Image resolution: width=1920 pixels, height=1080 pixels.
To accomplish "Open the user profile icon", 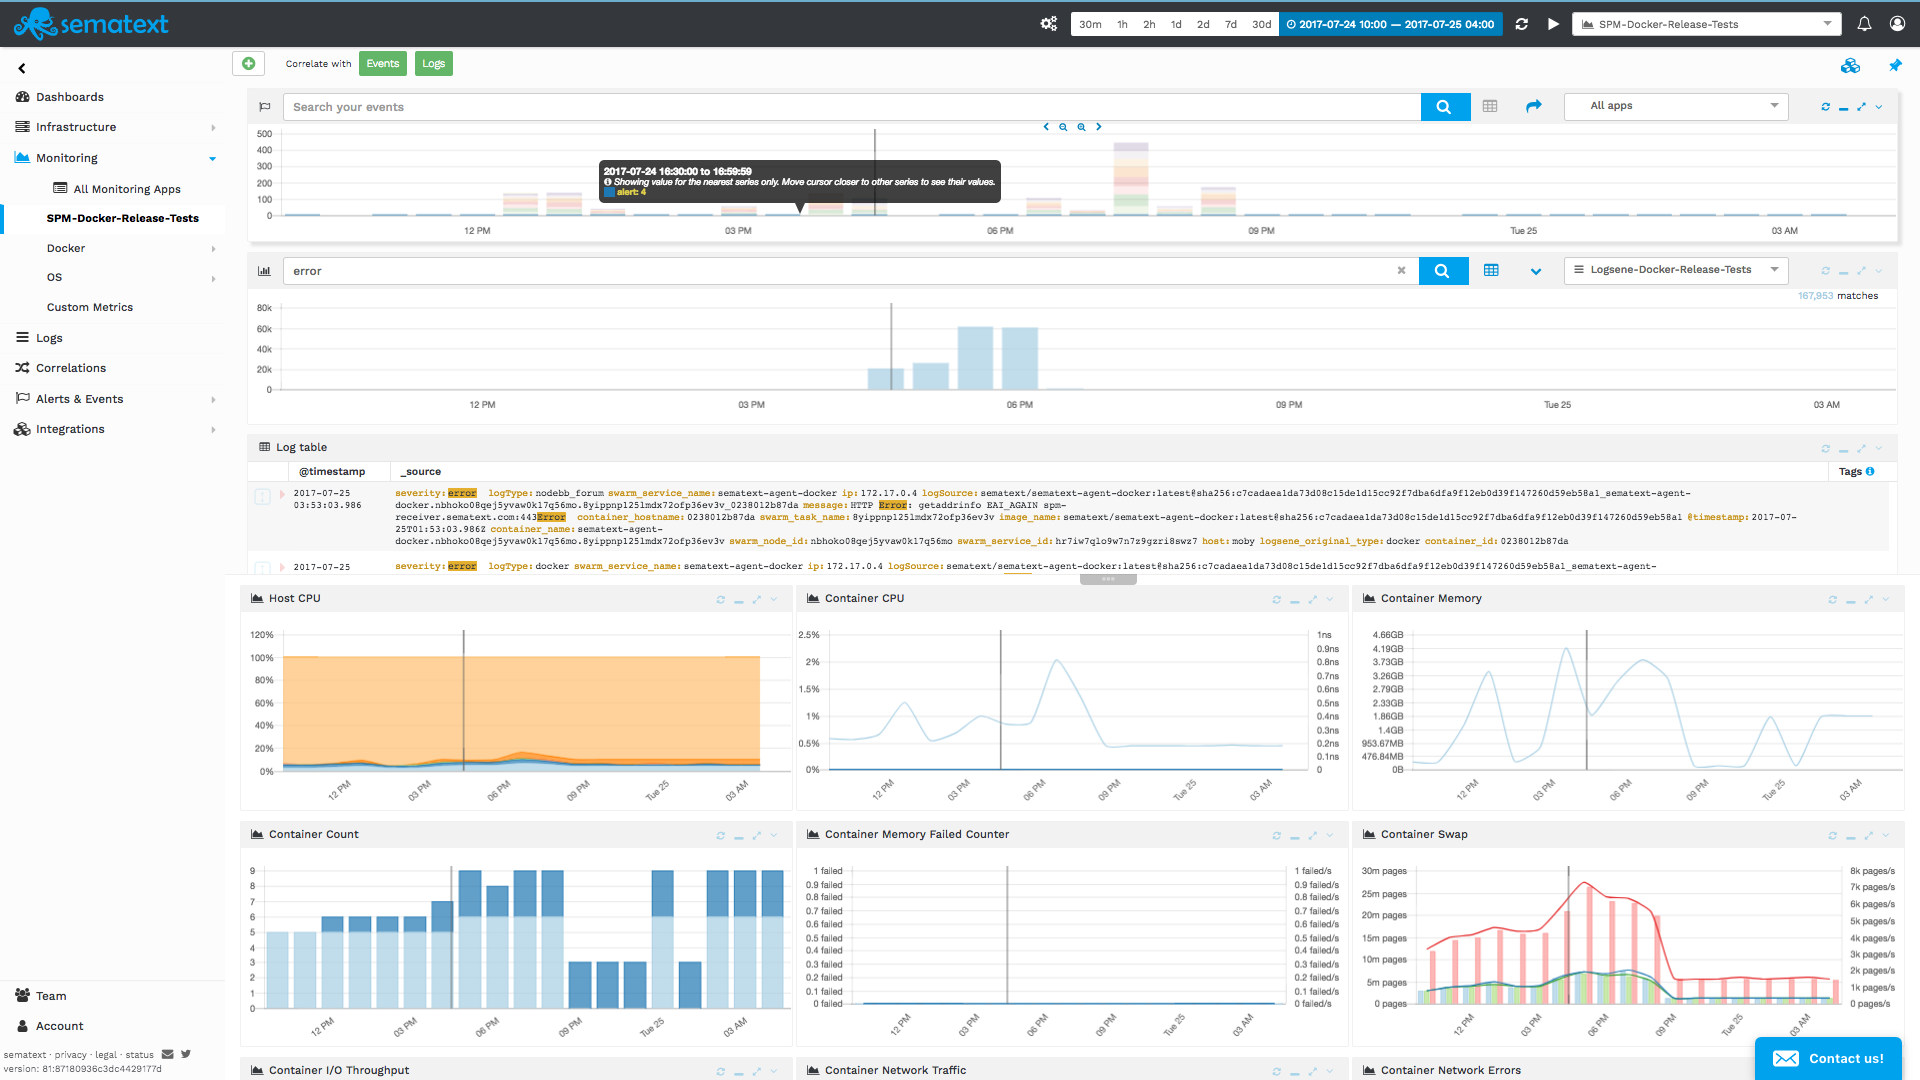I will (1897, 24).
